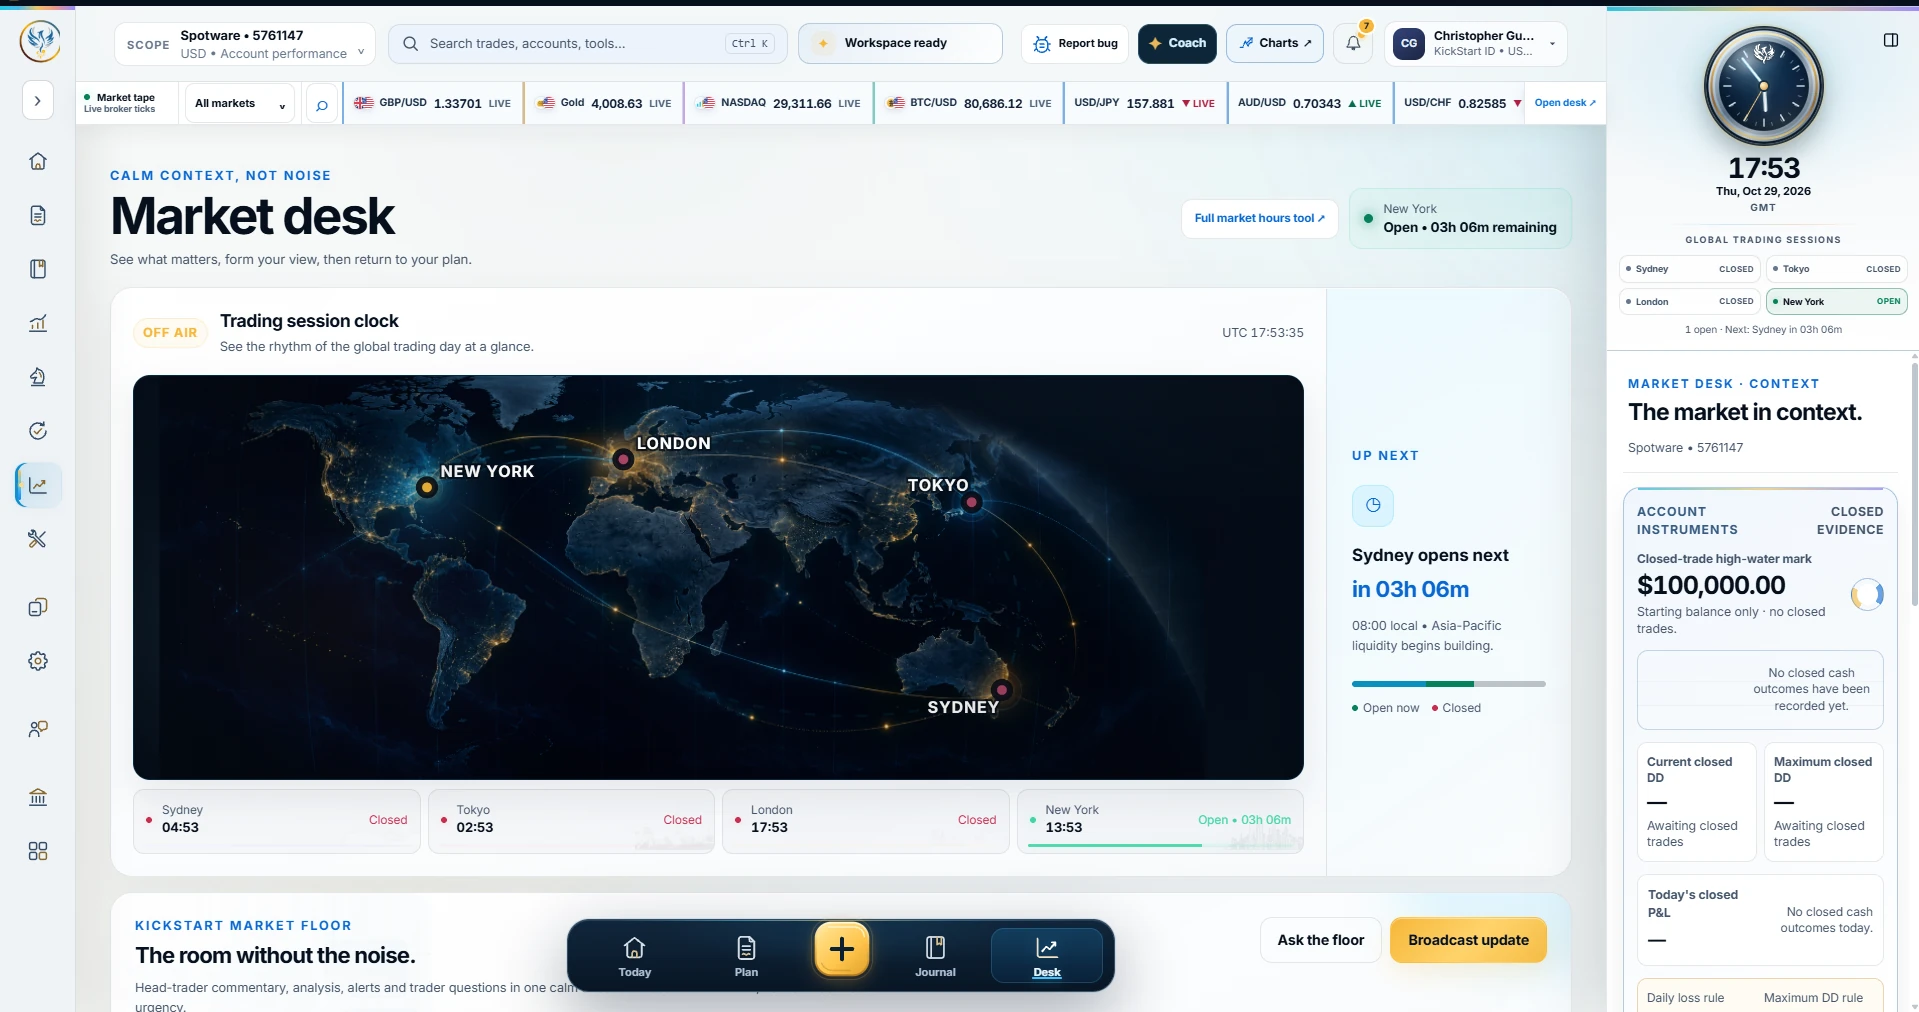
Task: Click the Sydney opens next progress bar
Action: point(1448,684)
